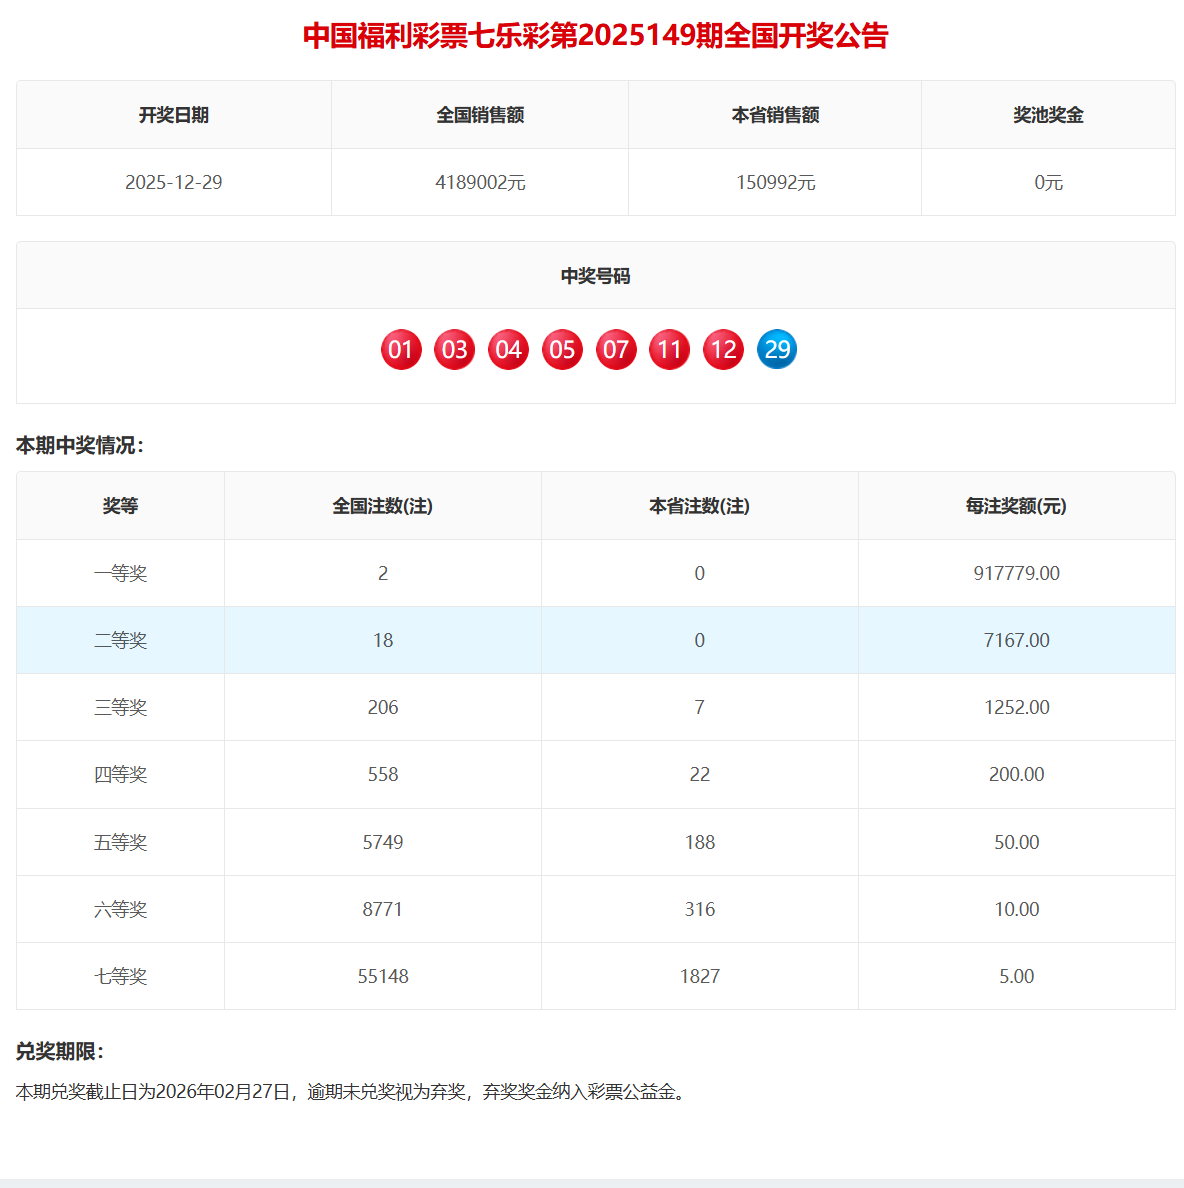Click the 中奖号码 header

pyautogui.click(x=595, y=276)
